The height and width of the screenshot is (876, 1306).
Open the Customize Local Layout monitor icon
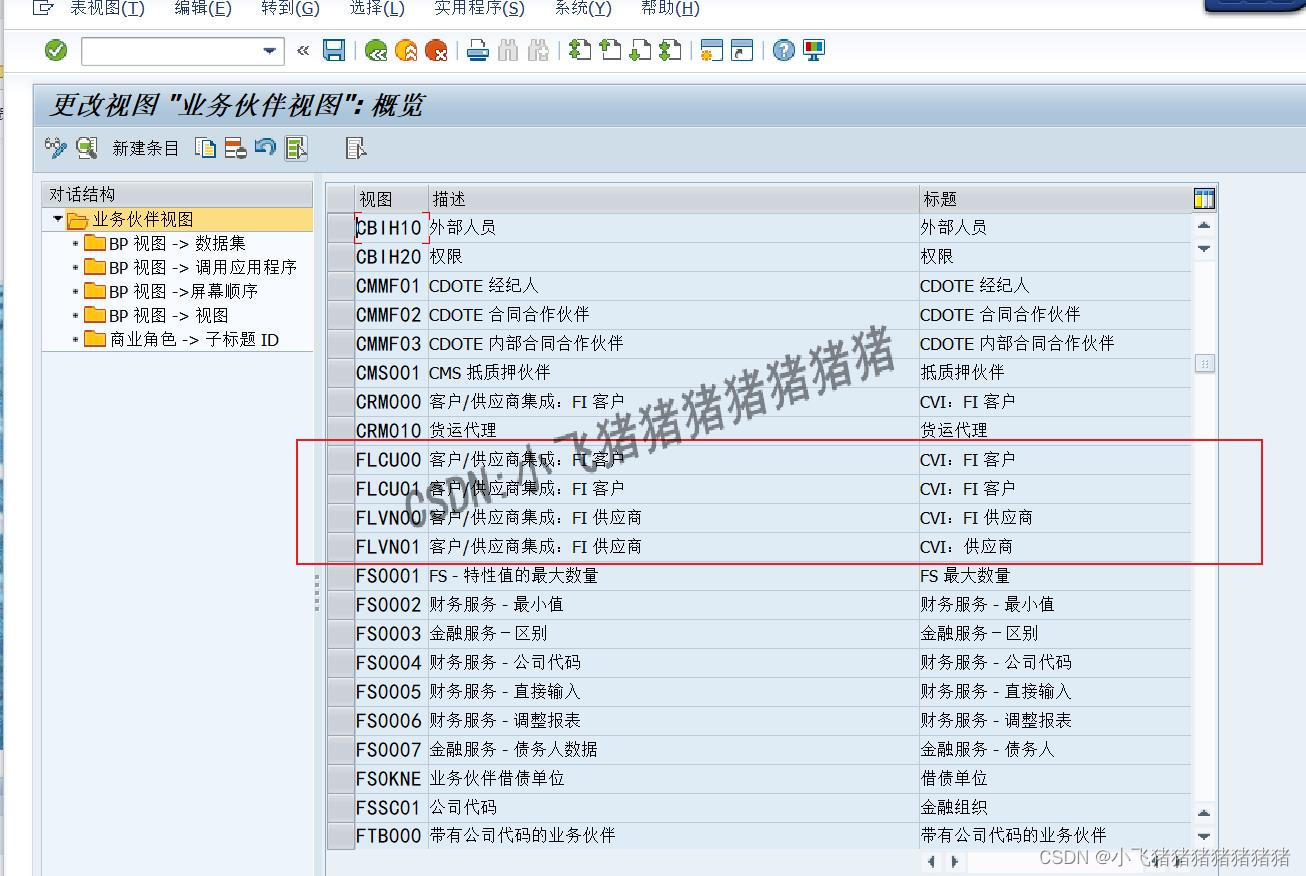click(x=814, y=50)
